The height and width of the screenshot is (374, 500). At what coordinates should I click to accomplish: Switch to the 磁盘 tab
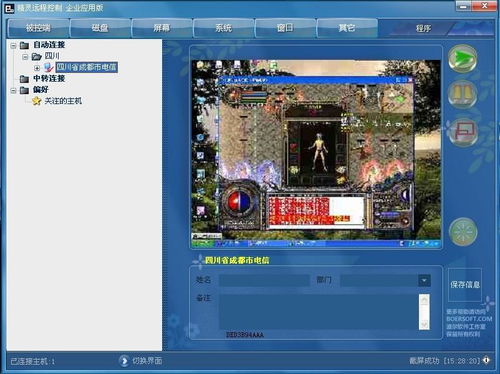(100, 28)
